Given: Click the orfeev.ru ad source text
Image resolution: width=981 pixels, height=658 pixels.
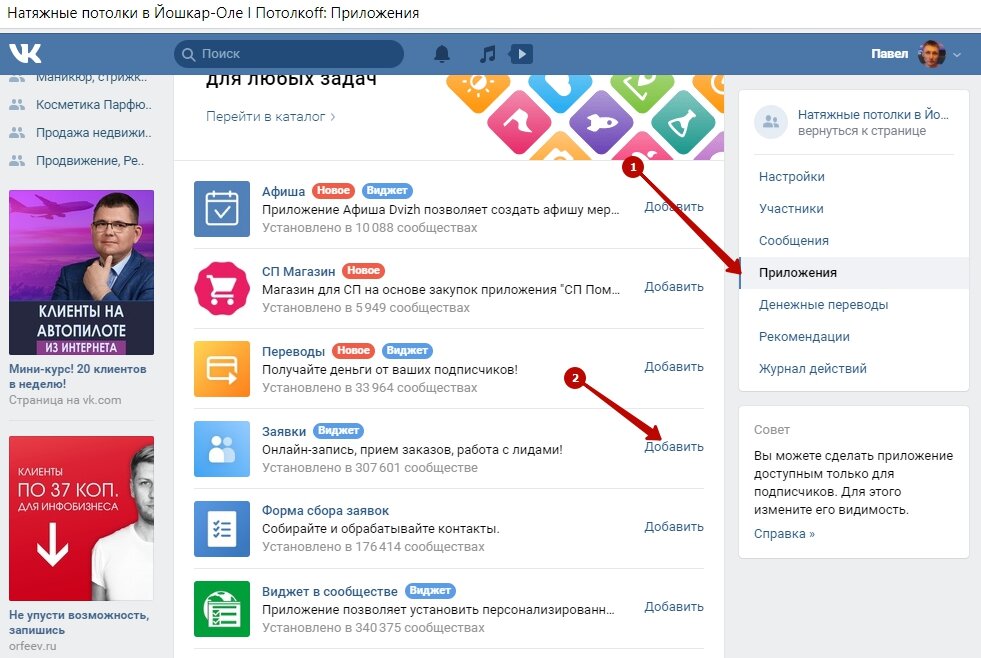Looking at the screenshot, I should click(x=33, y=646).
